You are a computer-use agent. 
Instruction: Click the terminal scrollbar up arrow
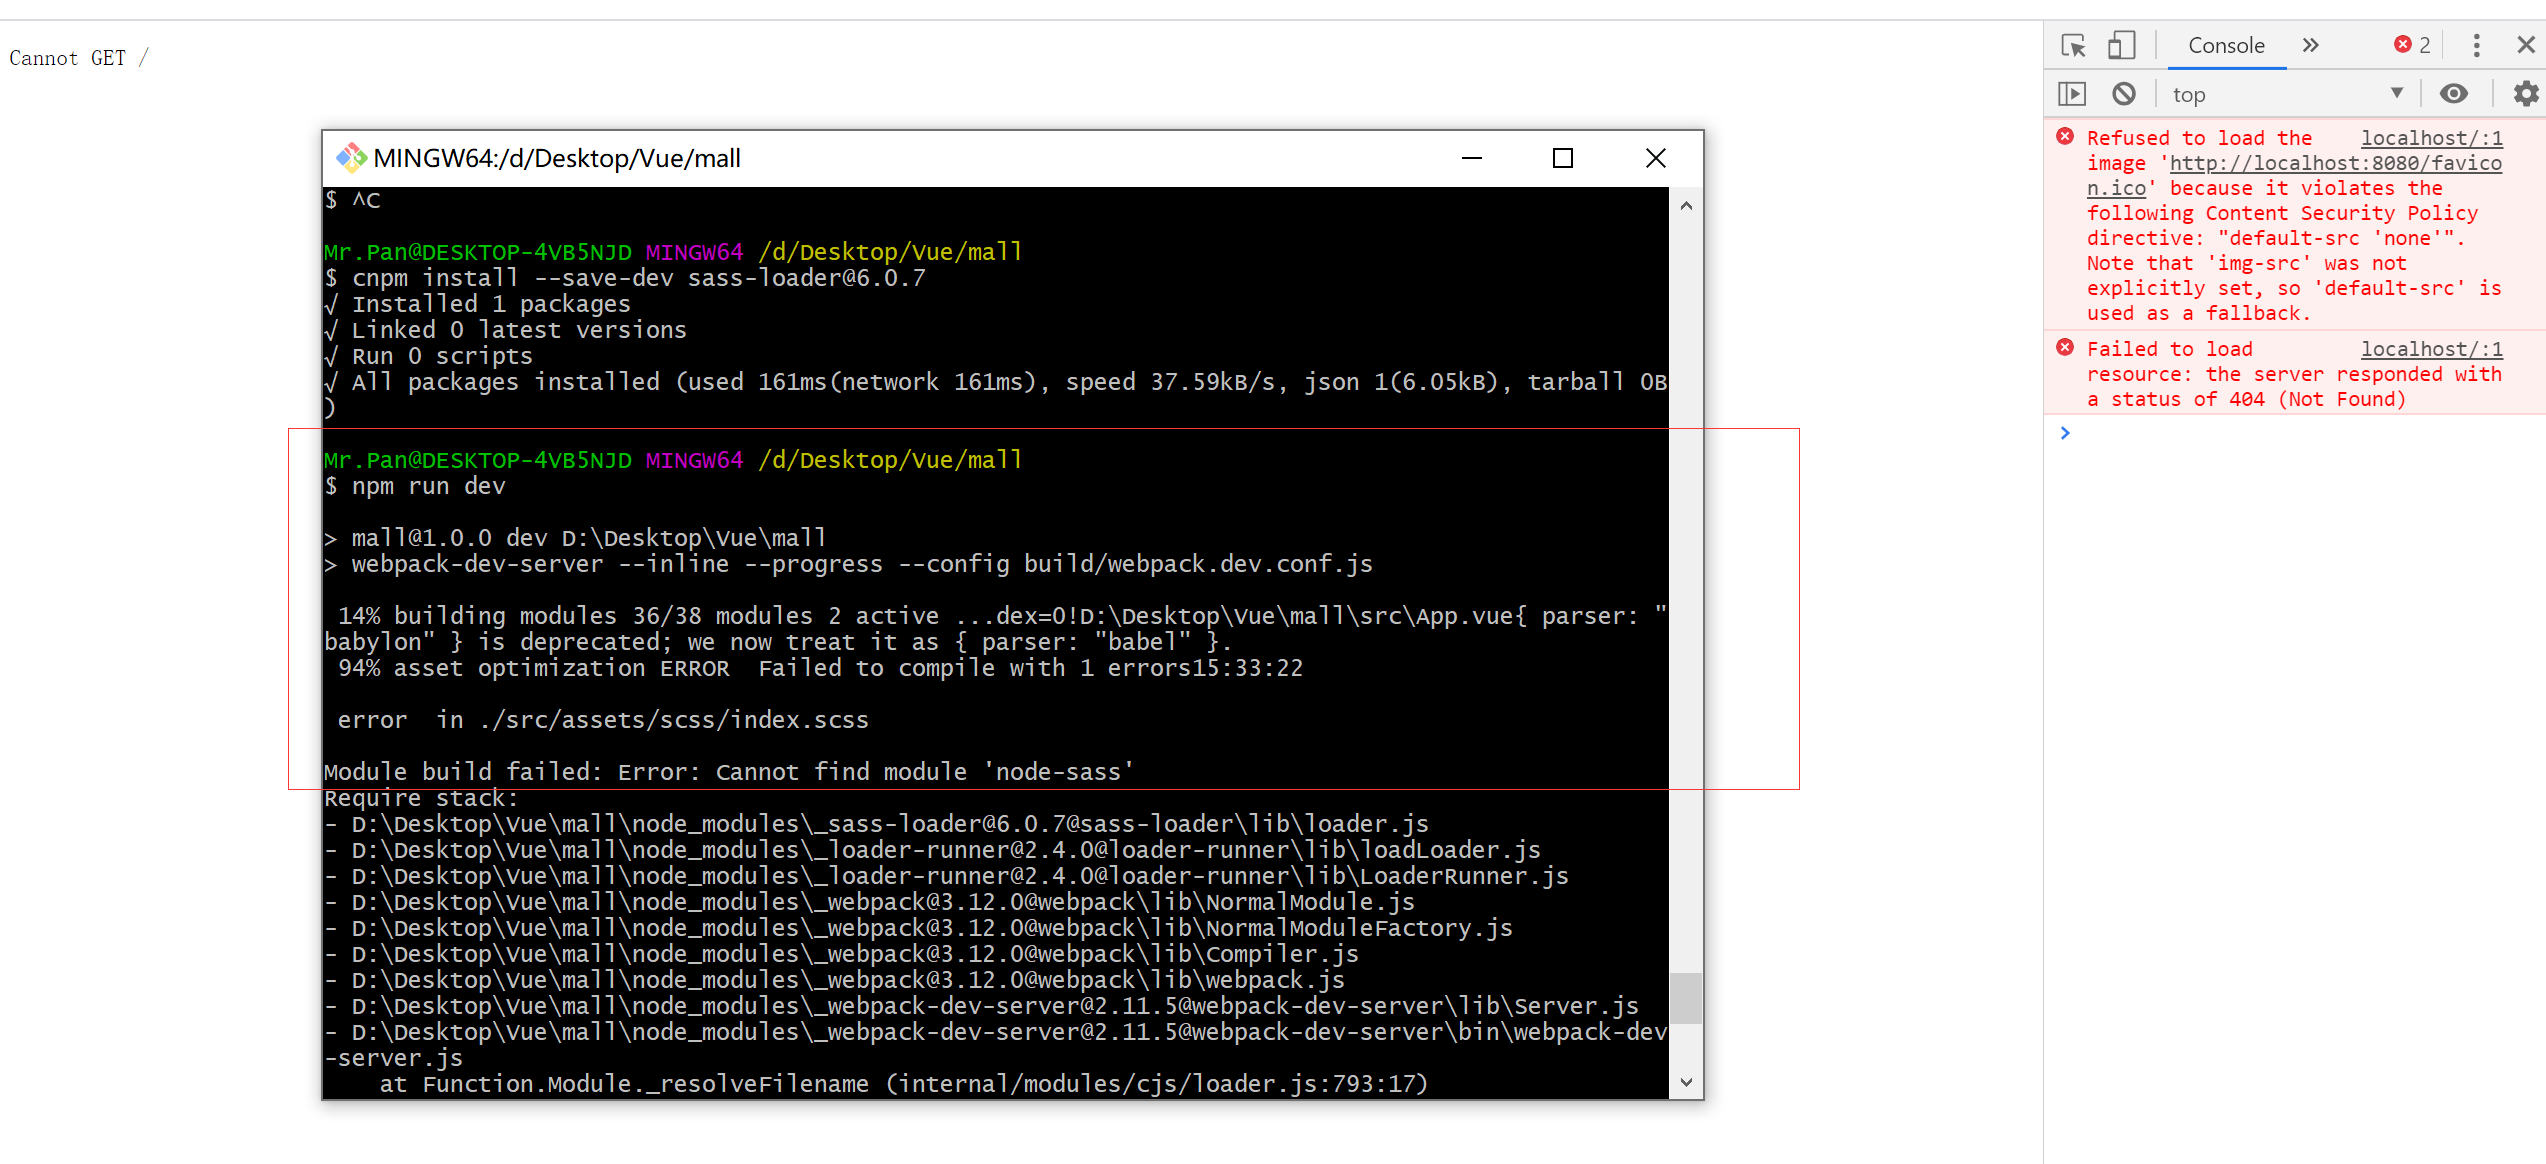point(1686,206)
